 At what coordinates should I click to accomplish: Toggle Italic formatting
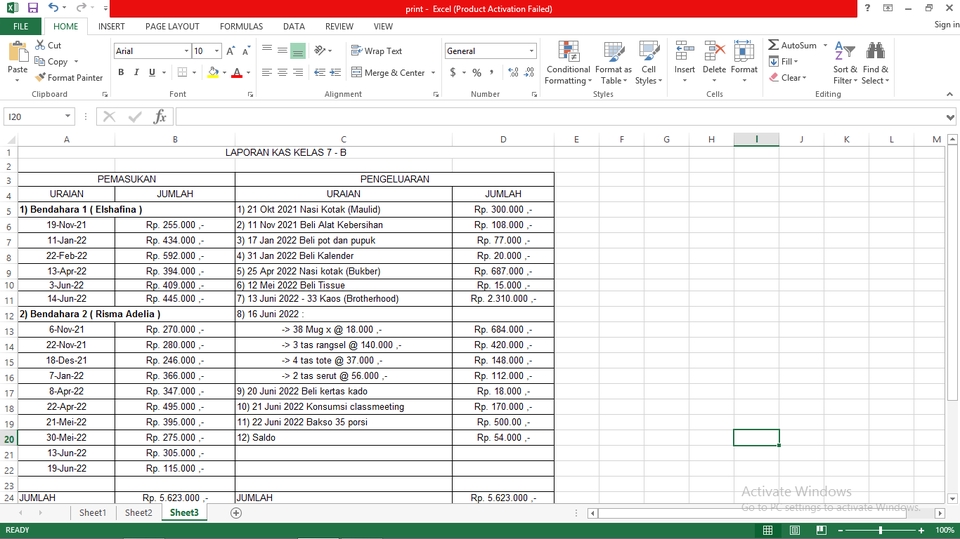coord(137,72)
